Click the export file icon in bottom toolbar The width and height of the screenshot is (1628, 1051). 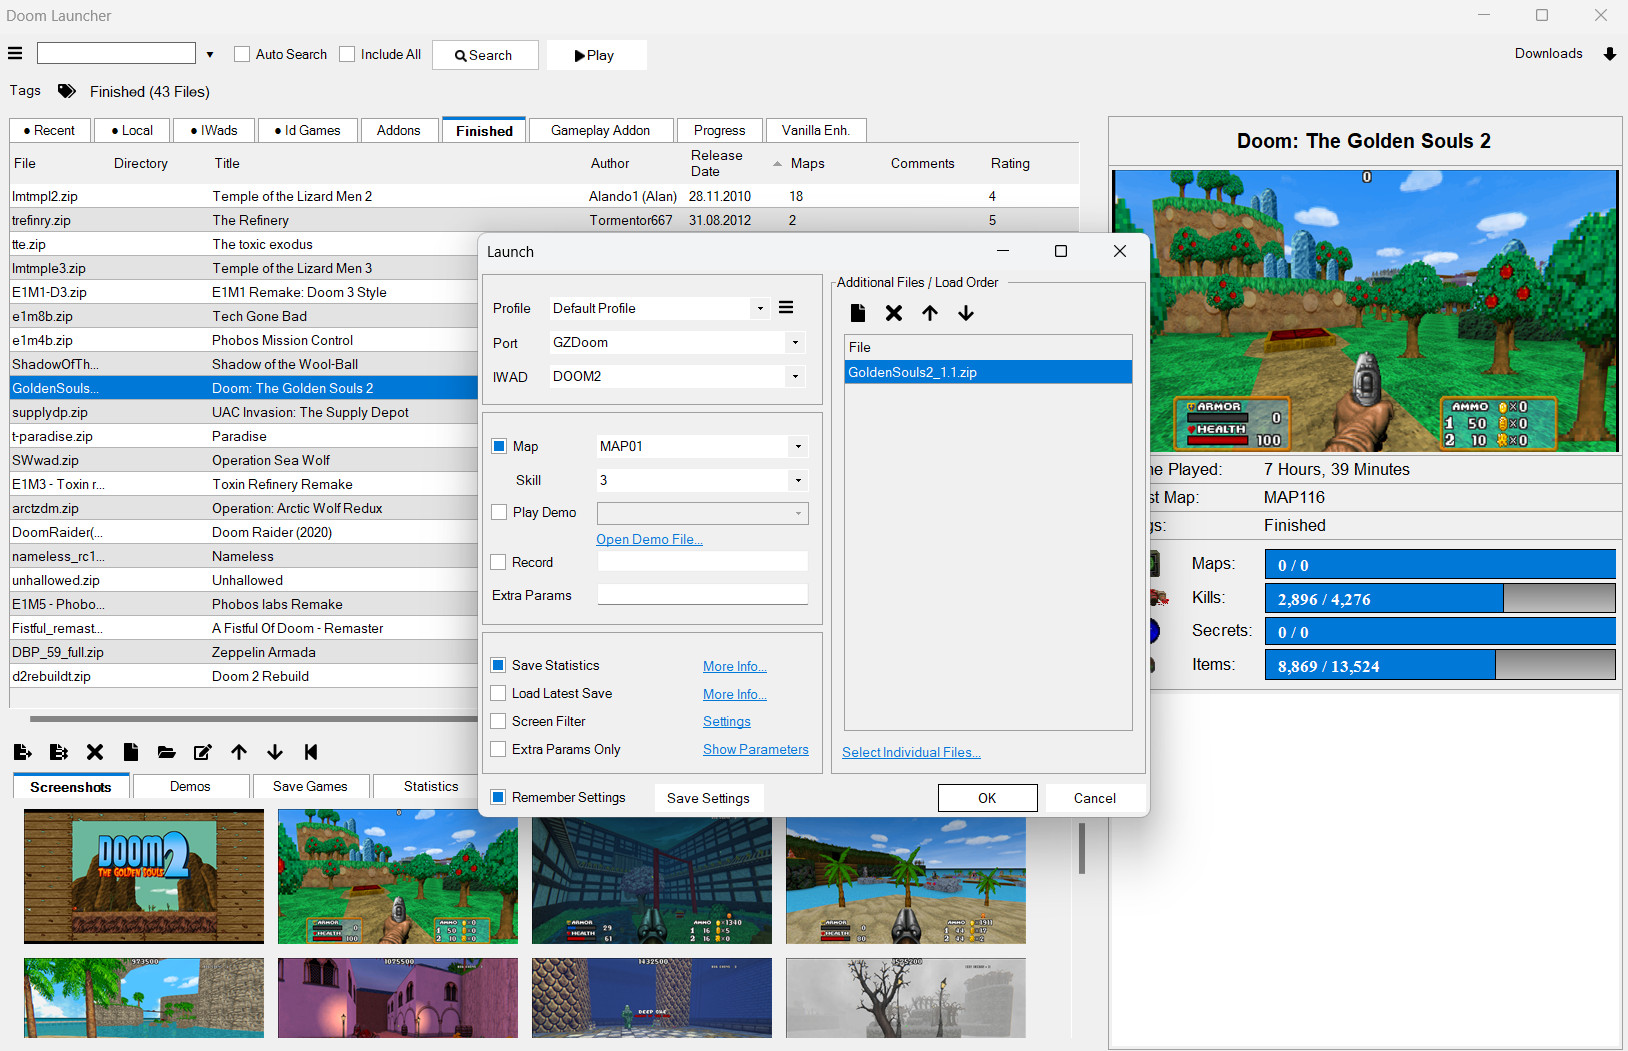(23, 752)
